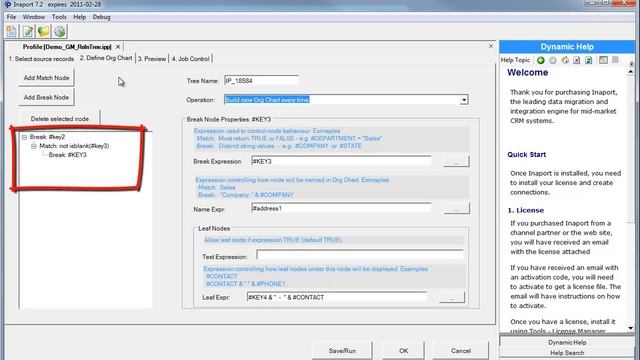
Task: Select the 'Break: #key2' tree item
Action: 47,137
